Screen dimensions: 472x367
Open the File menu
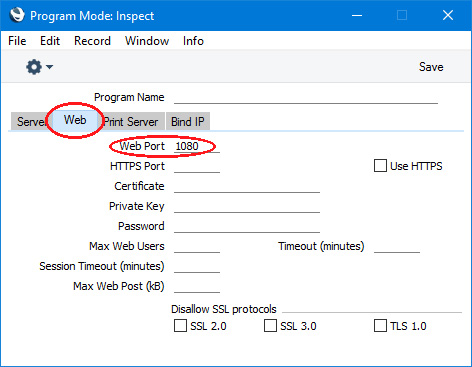click(x=17, y=41)
